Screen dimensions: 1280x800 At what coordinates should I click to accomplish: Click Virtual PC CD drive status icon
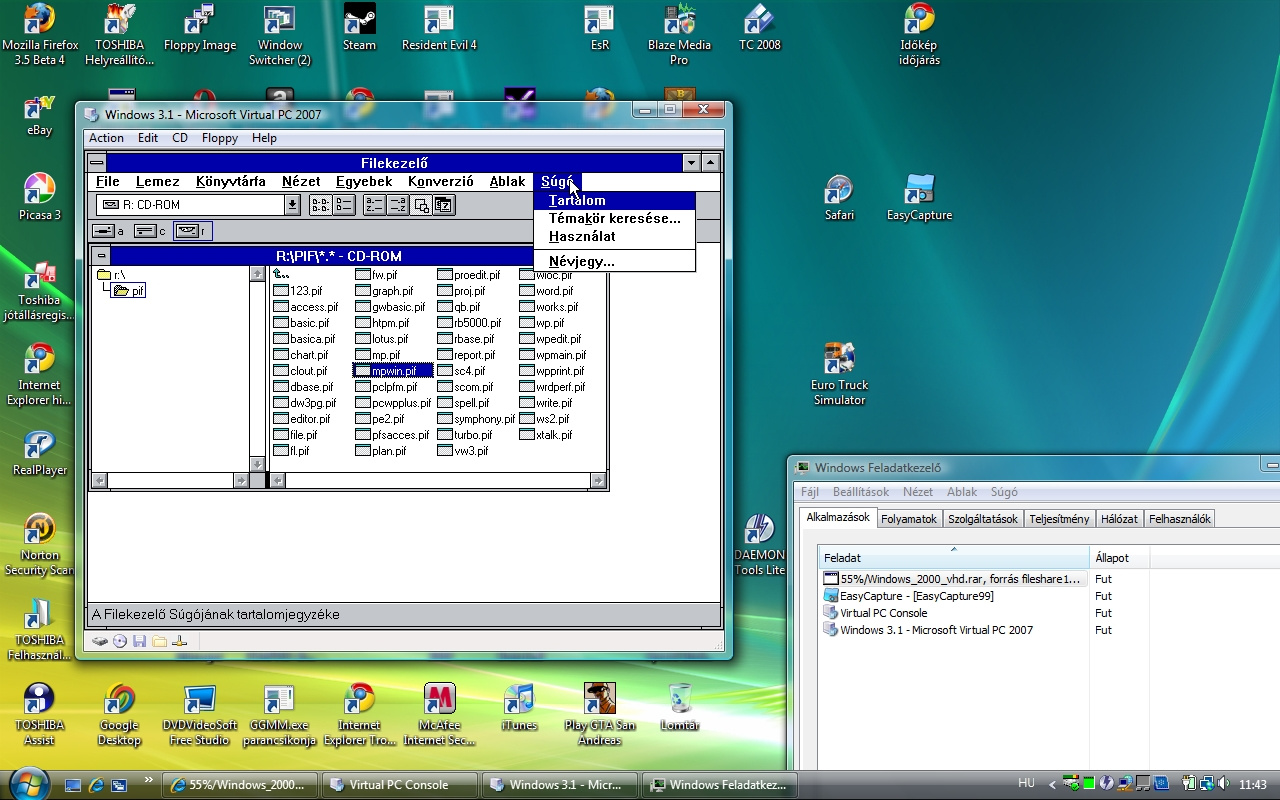pos(120,641)
